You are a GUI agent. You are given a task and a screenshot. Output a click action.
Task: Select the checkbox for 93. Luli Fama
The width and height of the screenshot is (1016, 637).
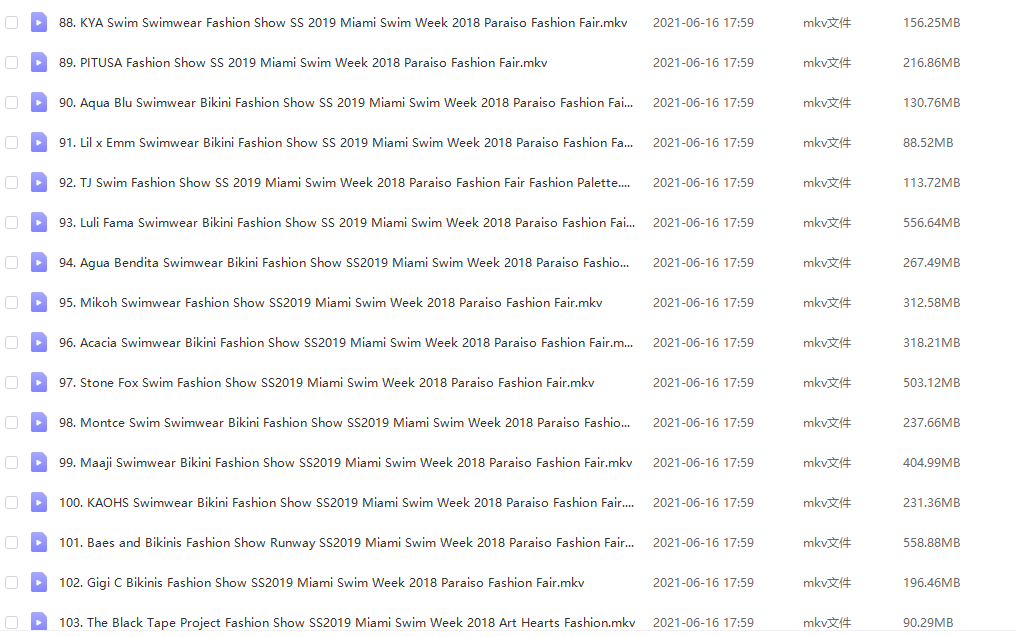point(12,222)
